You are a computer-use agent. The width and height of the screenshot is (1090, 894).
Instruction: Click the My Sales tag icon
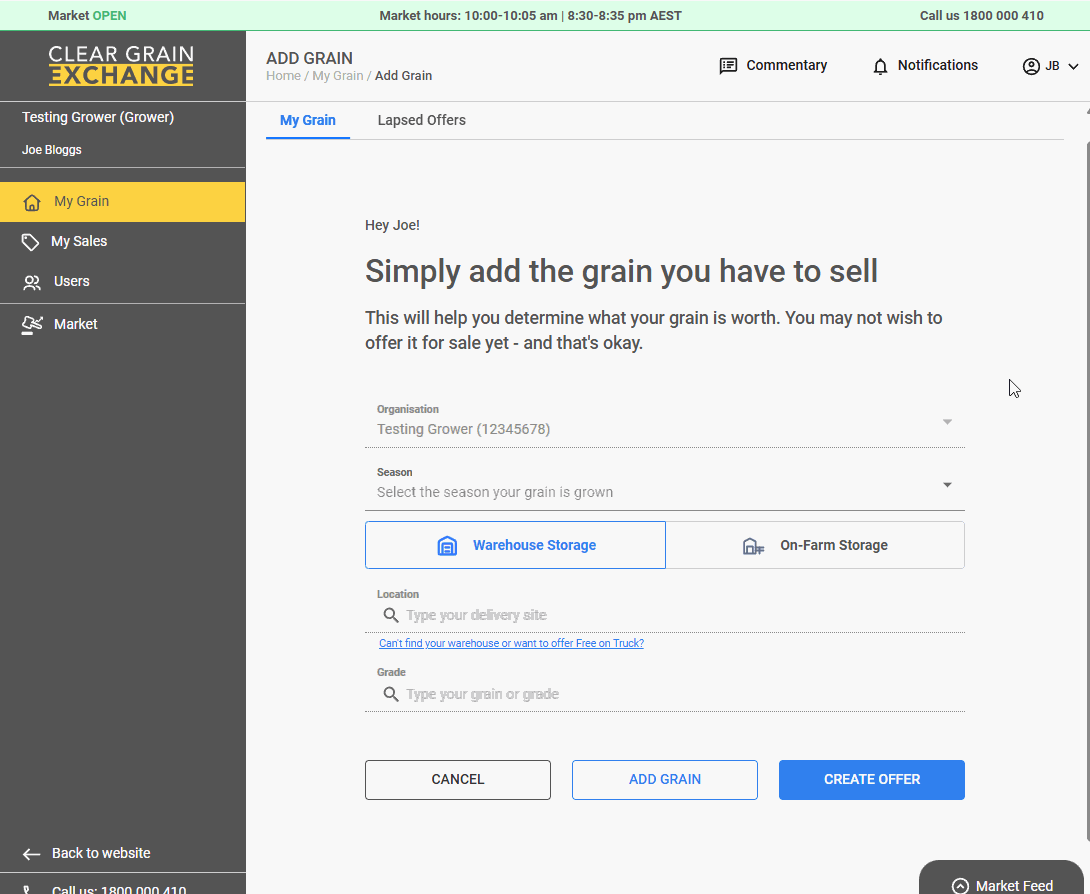click(30, 242)
